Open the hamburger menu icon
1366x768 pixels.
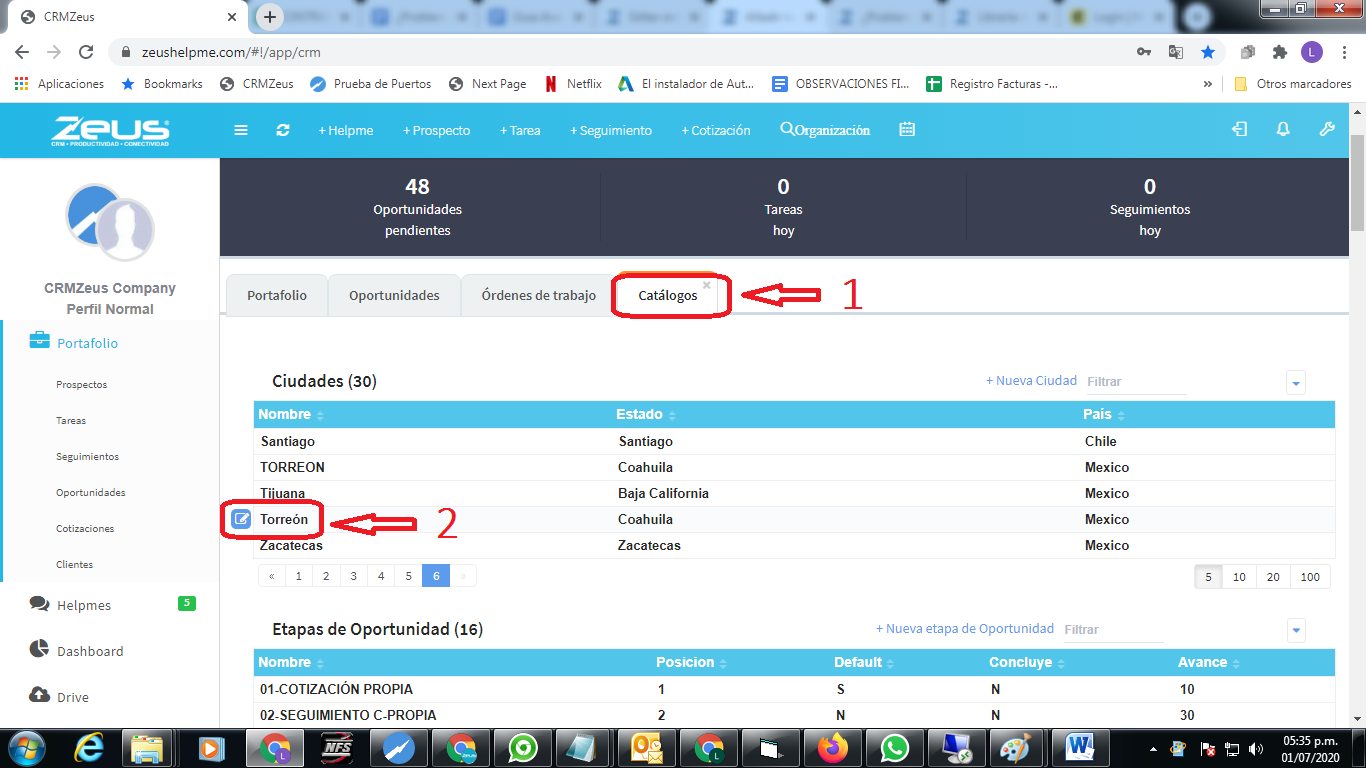pyautogui.click(x=240, y=130)
